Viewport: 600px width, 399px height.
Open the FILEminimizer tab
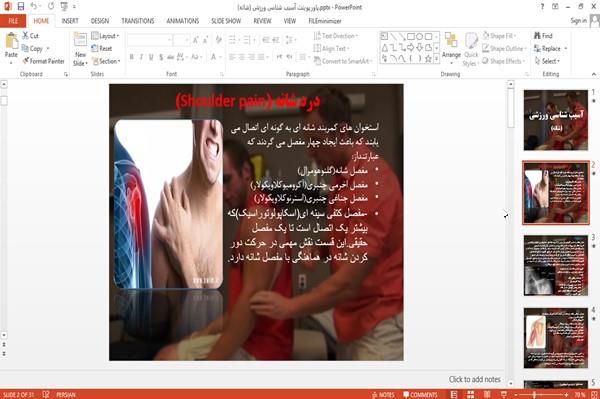tap(325, 21)
